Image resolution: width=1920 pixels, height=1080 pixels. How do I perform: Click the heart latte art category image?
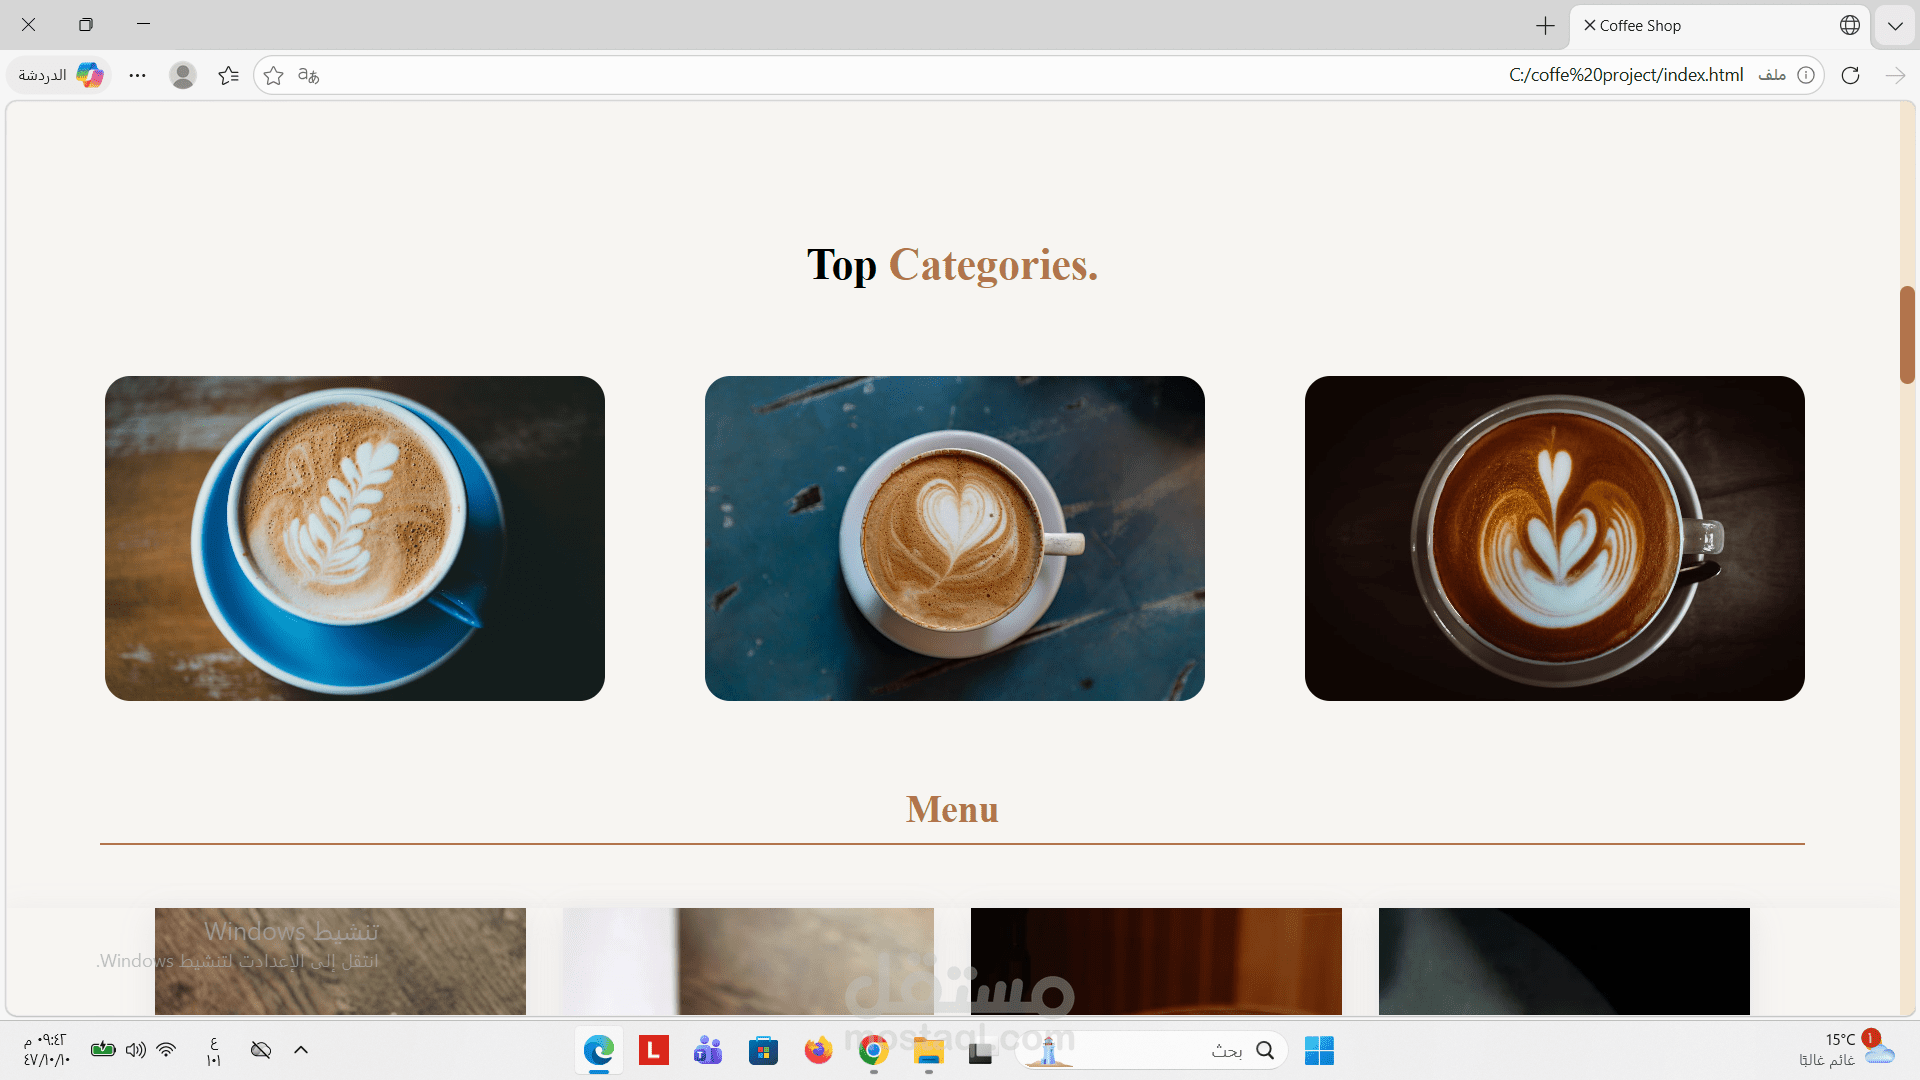[x=955, y=538]
